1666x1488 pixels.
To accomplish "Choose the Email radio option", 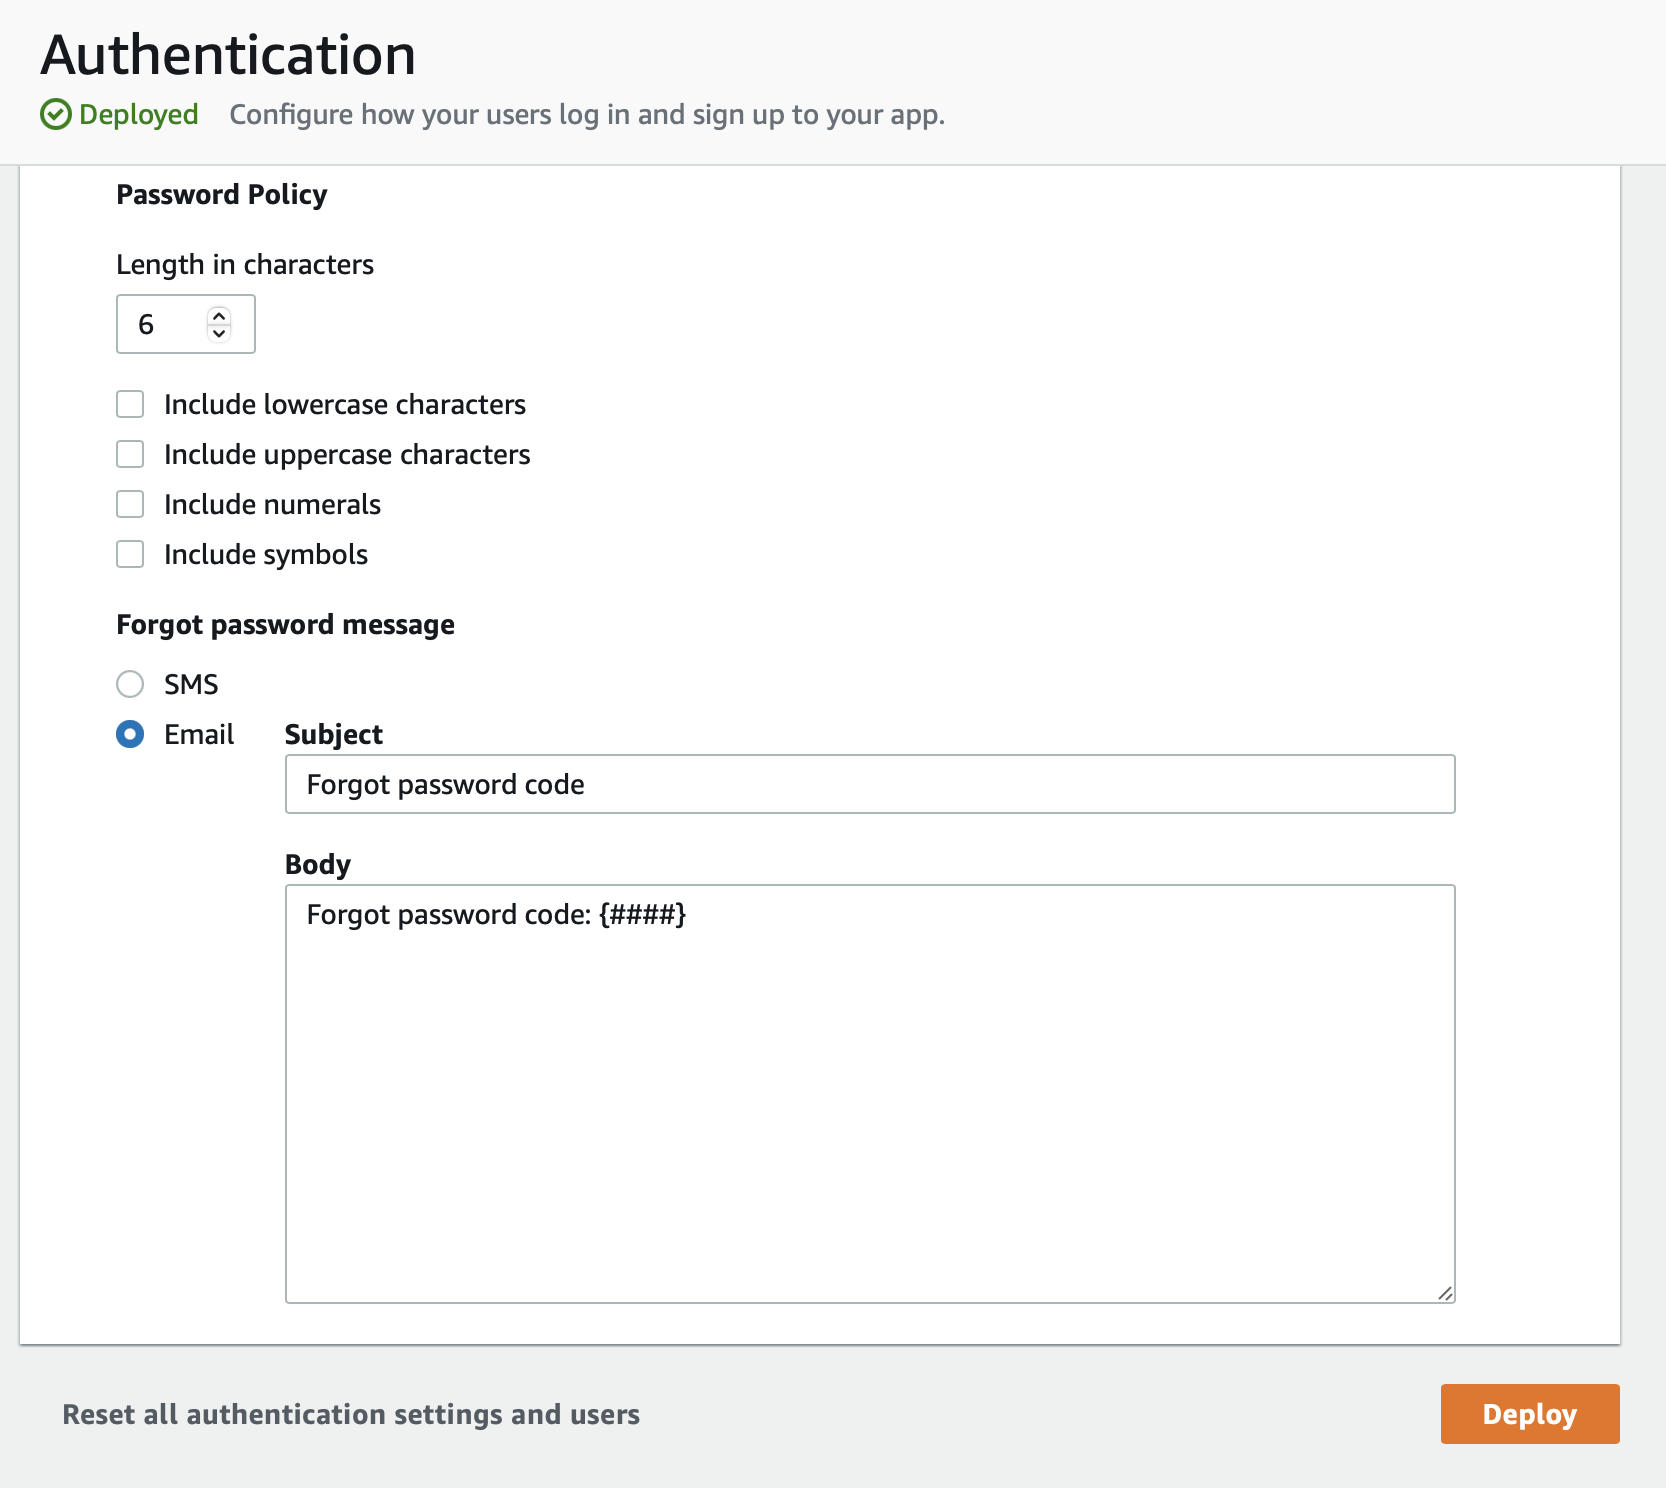I will pos(130,734).
